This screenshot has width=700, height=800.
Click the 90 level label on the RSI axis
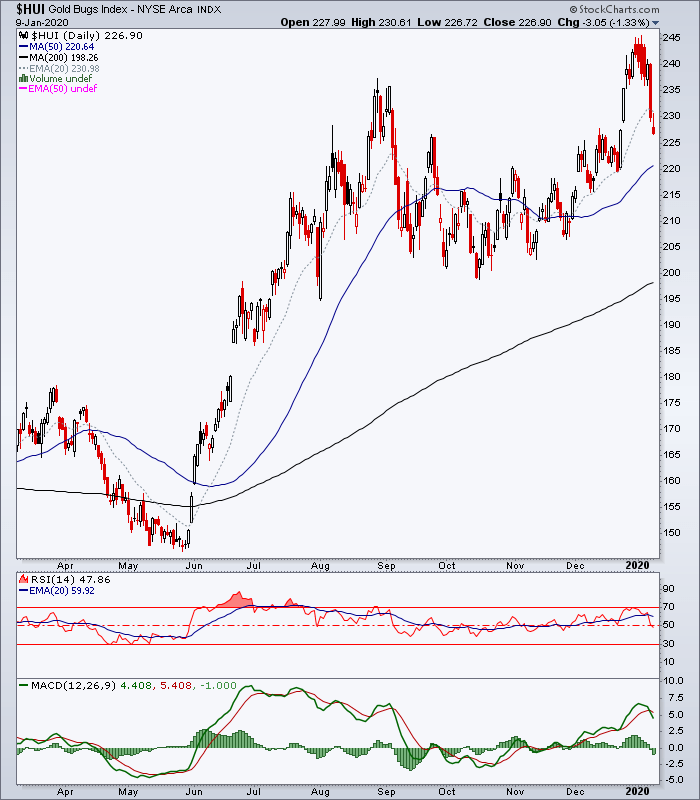tap(668, 588)
